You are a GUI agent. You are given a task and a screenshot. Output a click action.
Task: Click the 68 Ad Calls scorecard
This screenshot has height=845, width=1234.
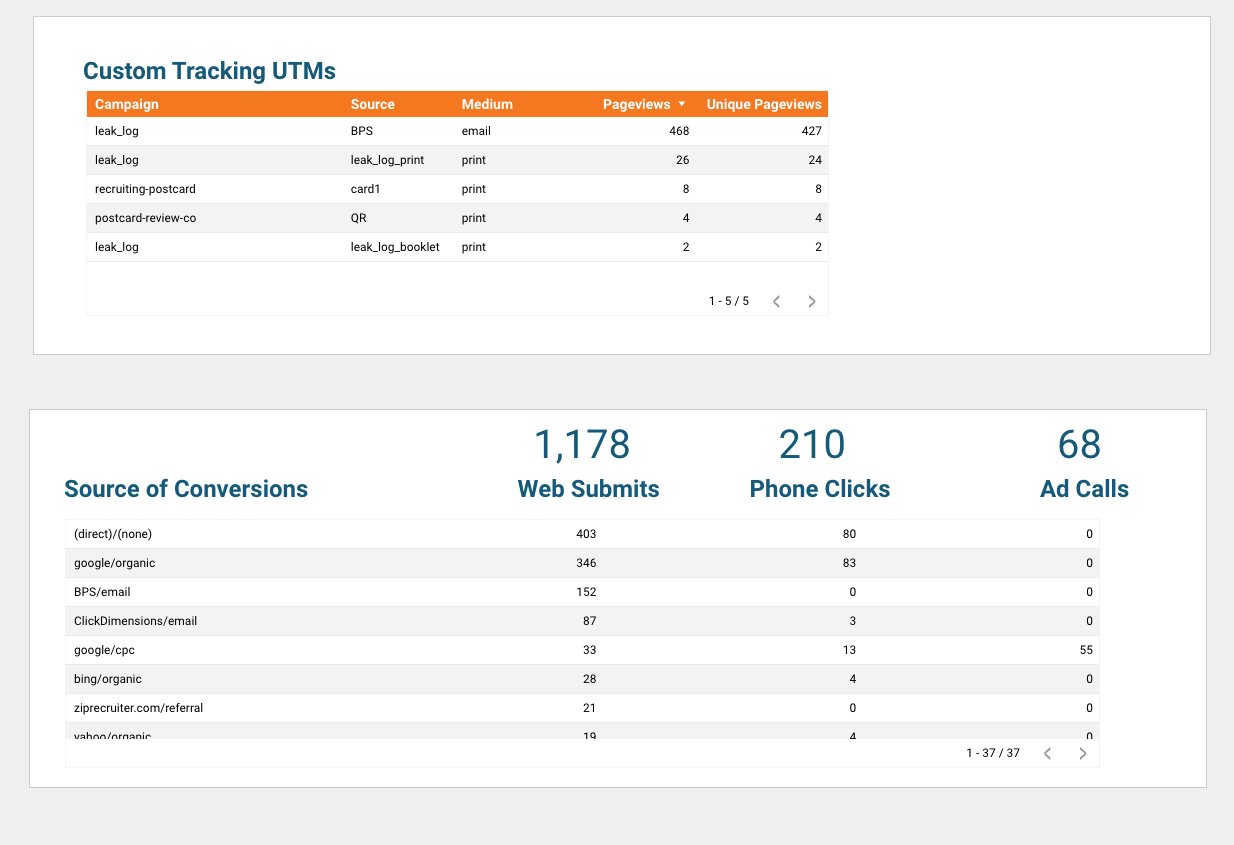coord(1079,445)
